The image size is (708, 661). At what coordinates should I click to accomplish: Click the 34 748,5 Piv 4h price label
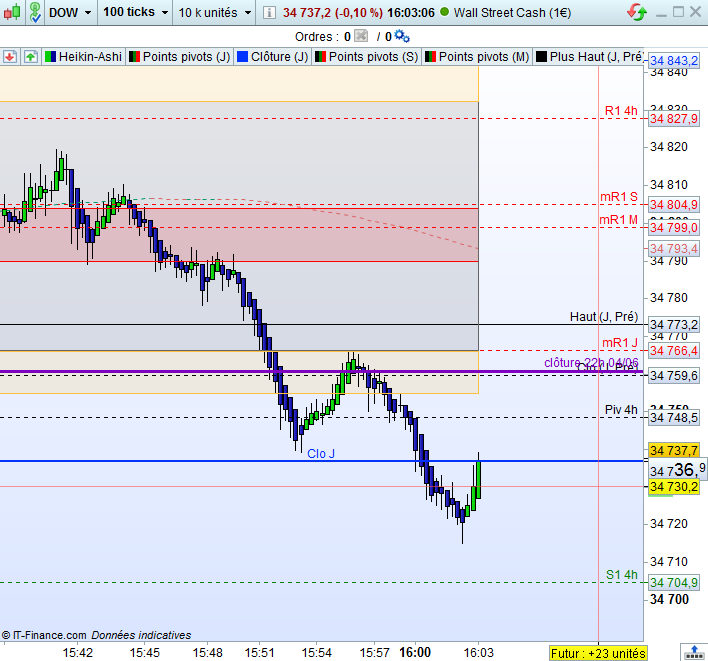[x=674, y=418]
